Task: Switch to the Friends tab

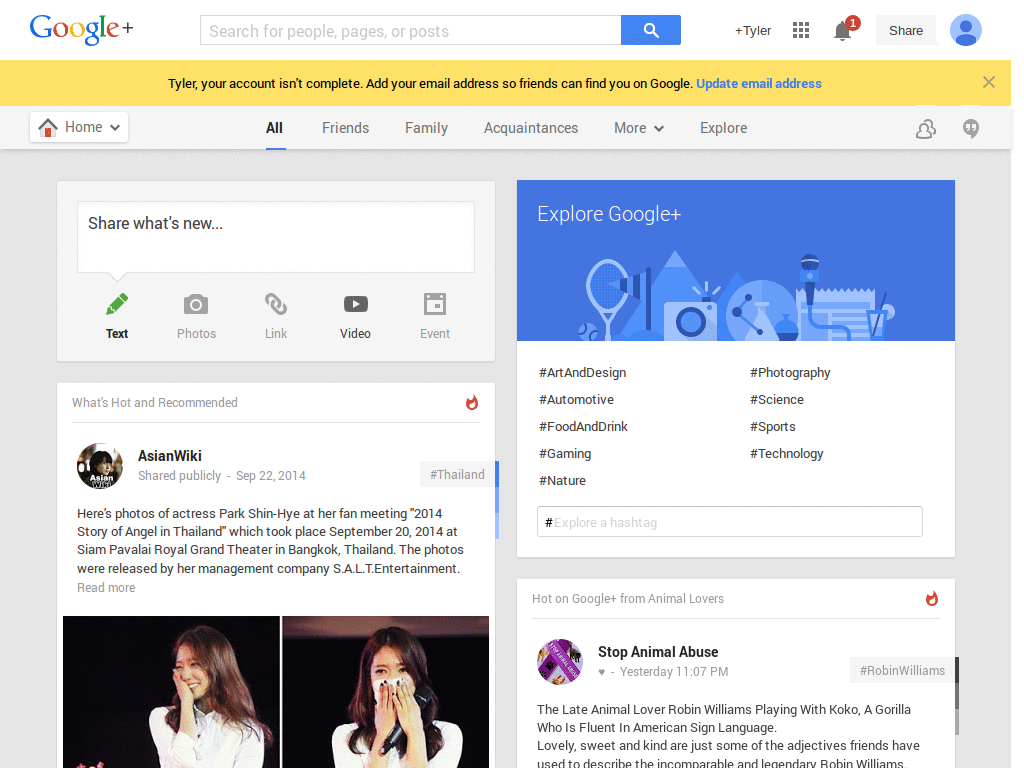Action: tap(345, 128)
